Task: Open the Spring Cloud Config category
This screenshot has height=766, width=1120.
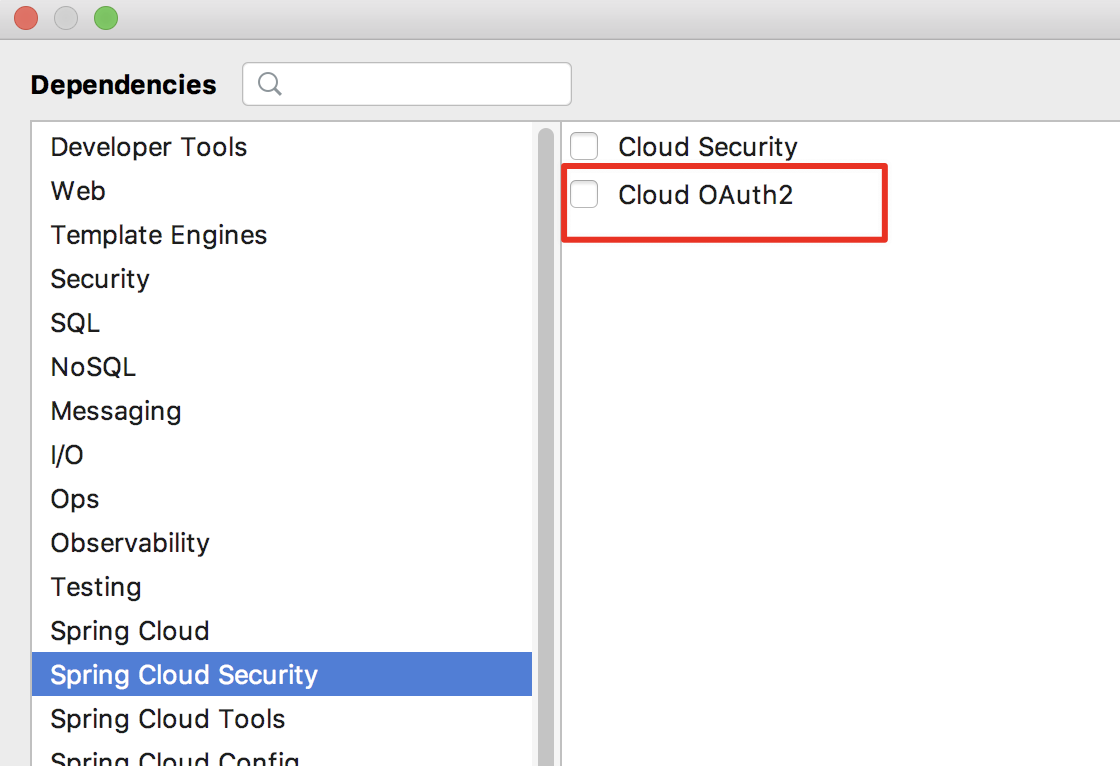Action: (x=173, y=758)
